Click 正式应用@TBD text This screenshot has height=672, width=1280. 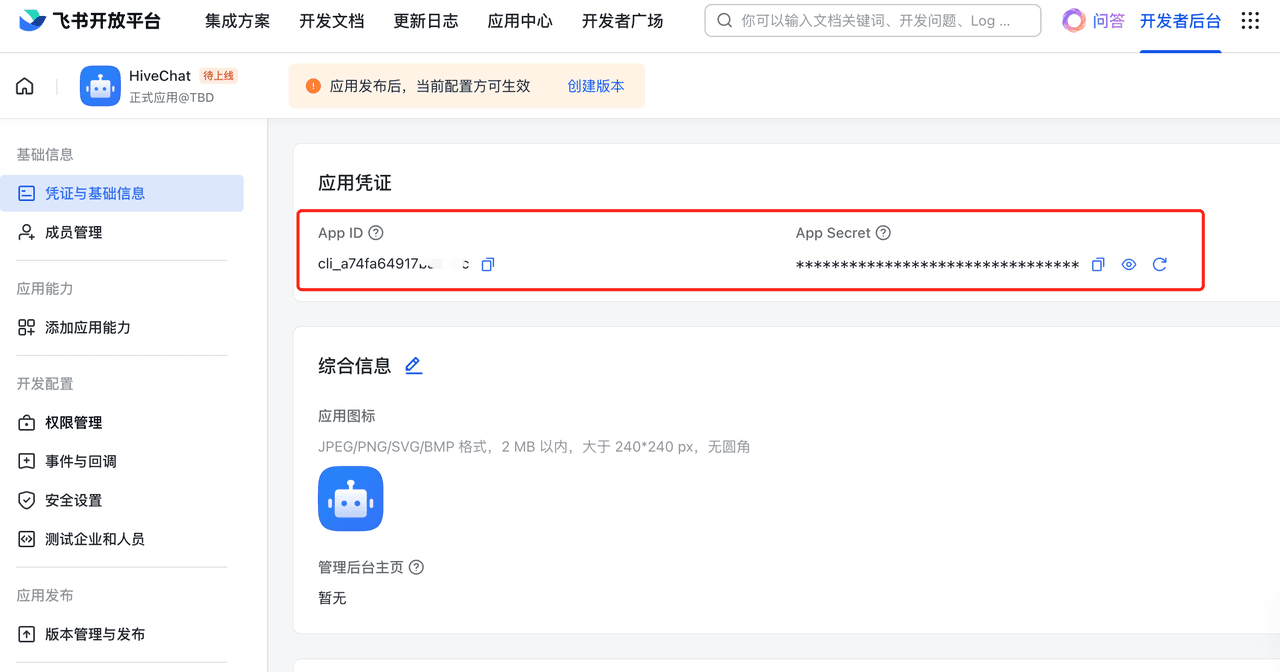(171, 98)
